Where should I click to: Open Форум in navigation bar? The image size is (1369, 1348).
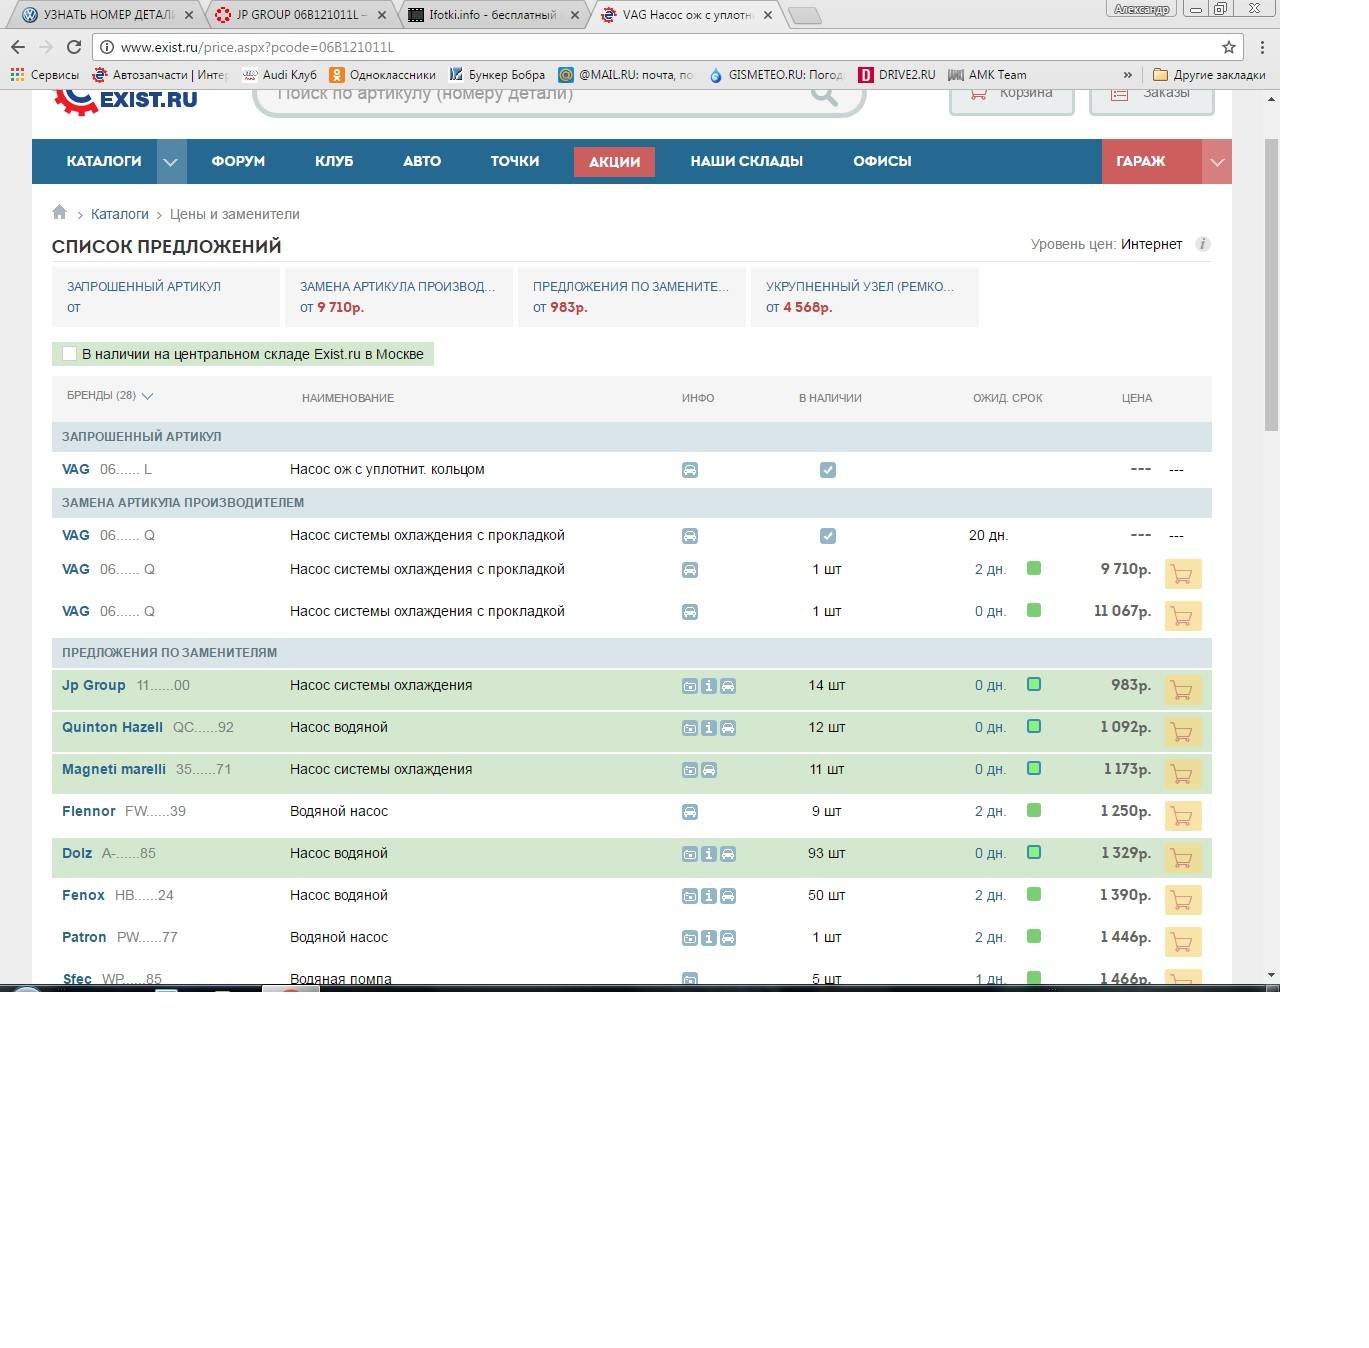click(x=238, y=161)
